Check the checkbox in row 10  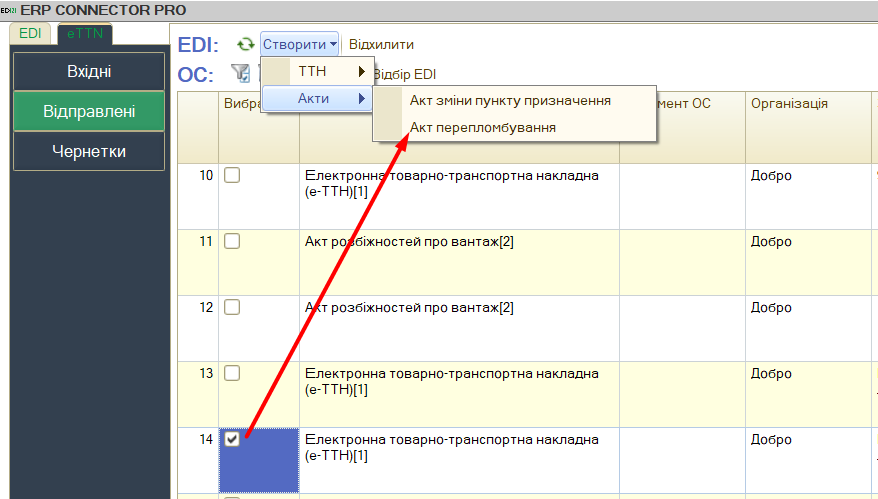tap(232, 175)
